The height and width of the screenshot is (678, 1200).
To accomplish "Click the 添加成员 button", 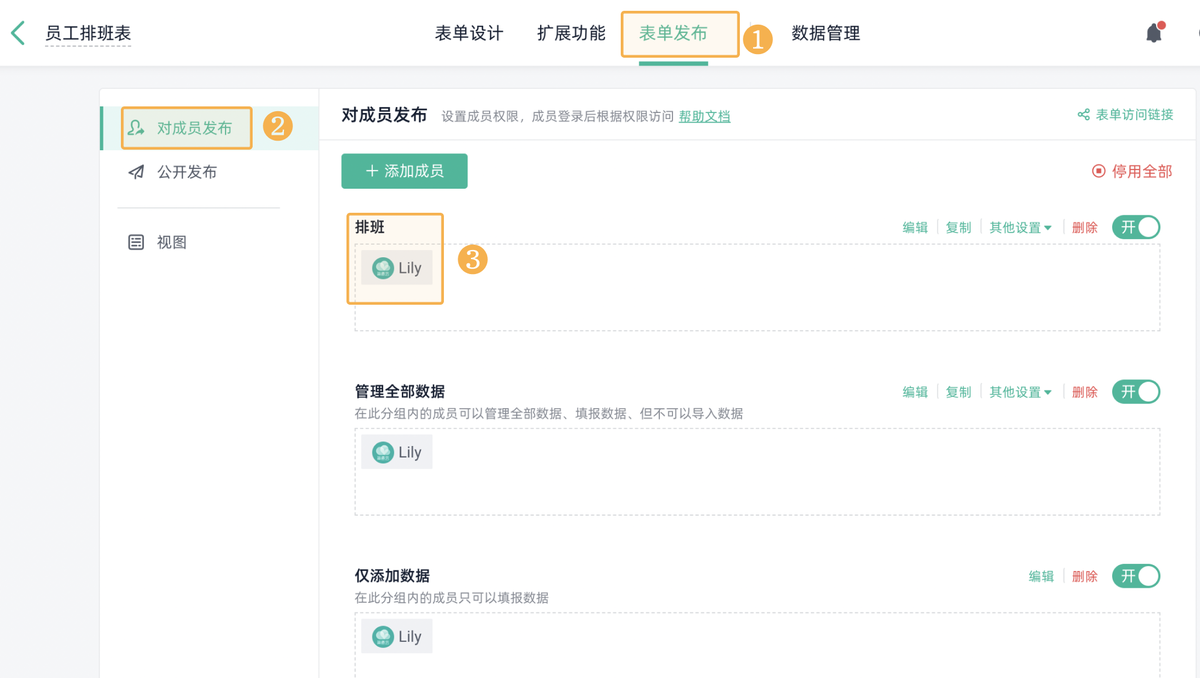I will [x=404, y=171].
